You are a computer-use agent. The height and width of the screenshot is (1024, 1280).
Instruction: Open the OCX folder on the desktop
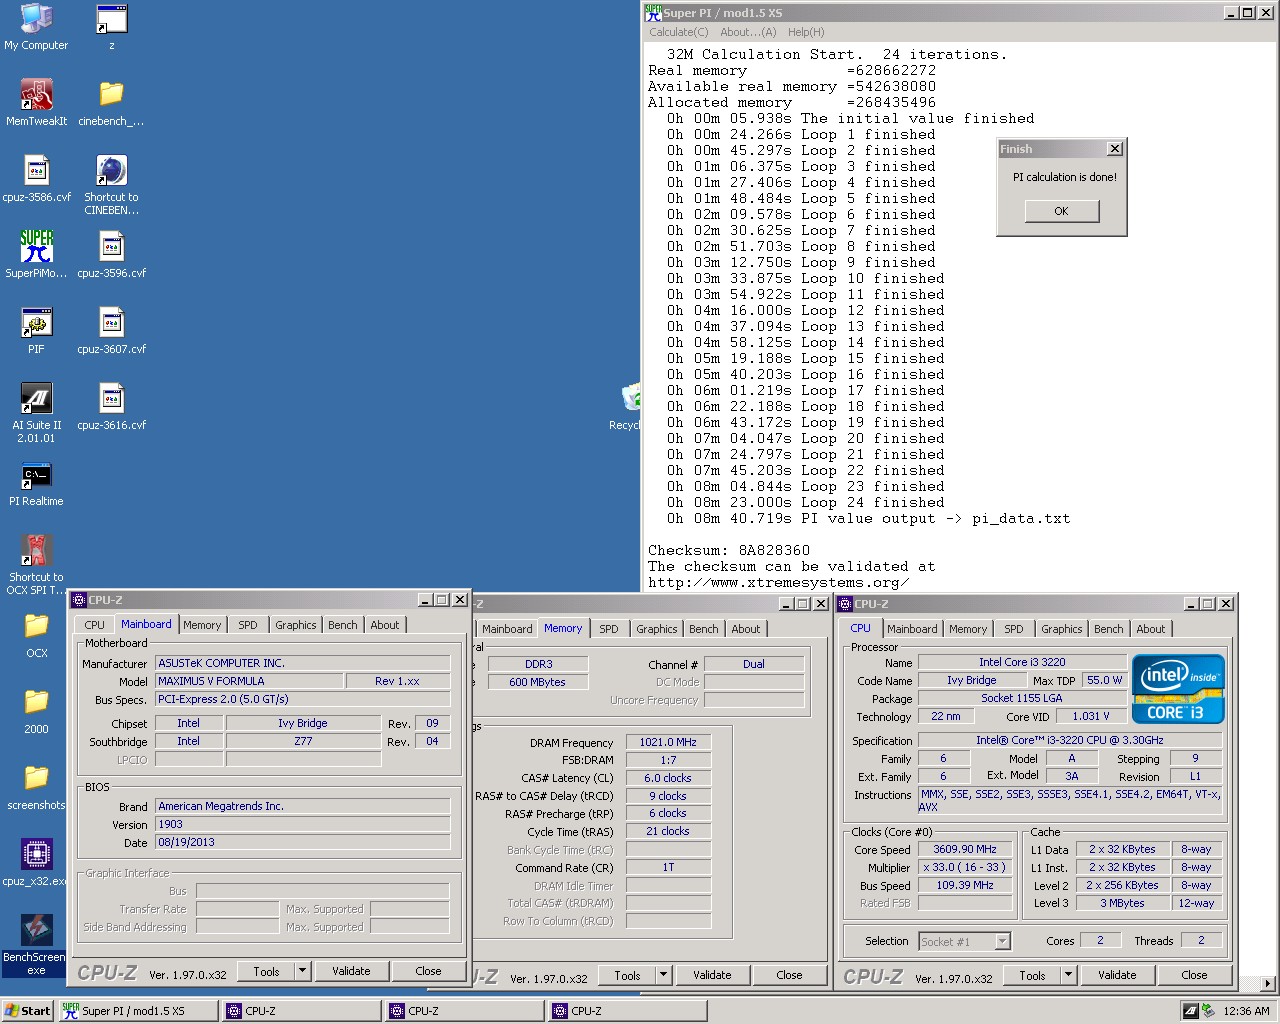(36, 635)
